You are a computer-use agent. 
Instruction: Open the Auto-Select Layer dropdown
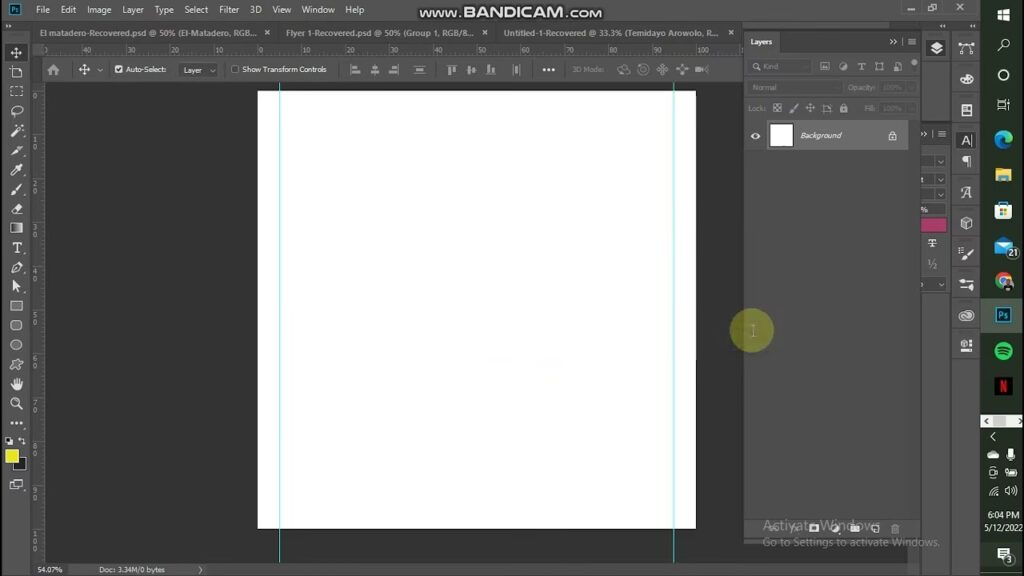point(198,70)
